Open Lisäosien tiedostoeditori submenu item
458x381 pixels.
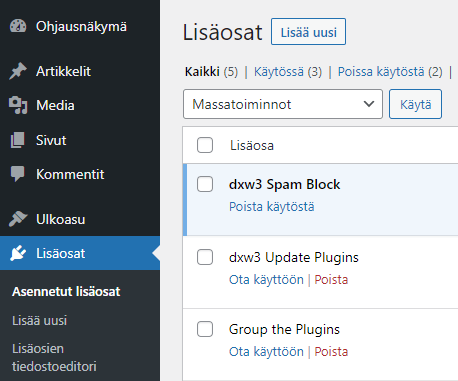coord(54,357)
